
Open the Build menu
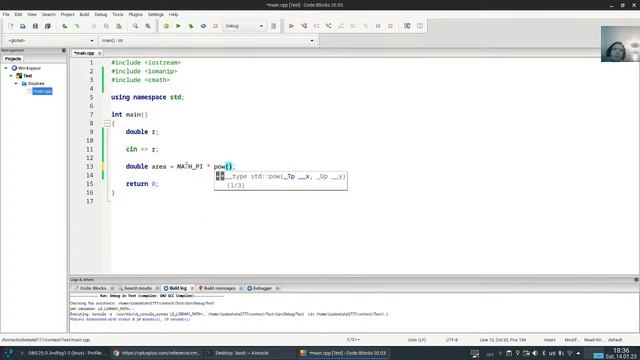[x=84, y=14]
